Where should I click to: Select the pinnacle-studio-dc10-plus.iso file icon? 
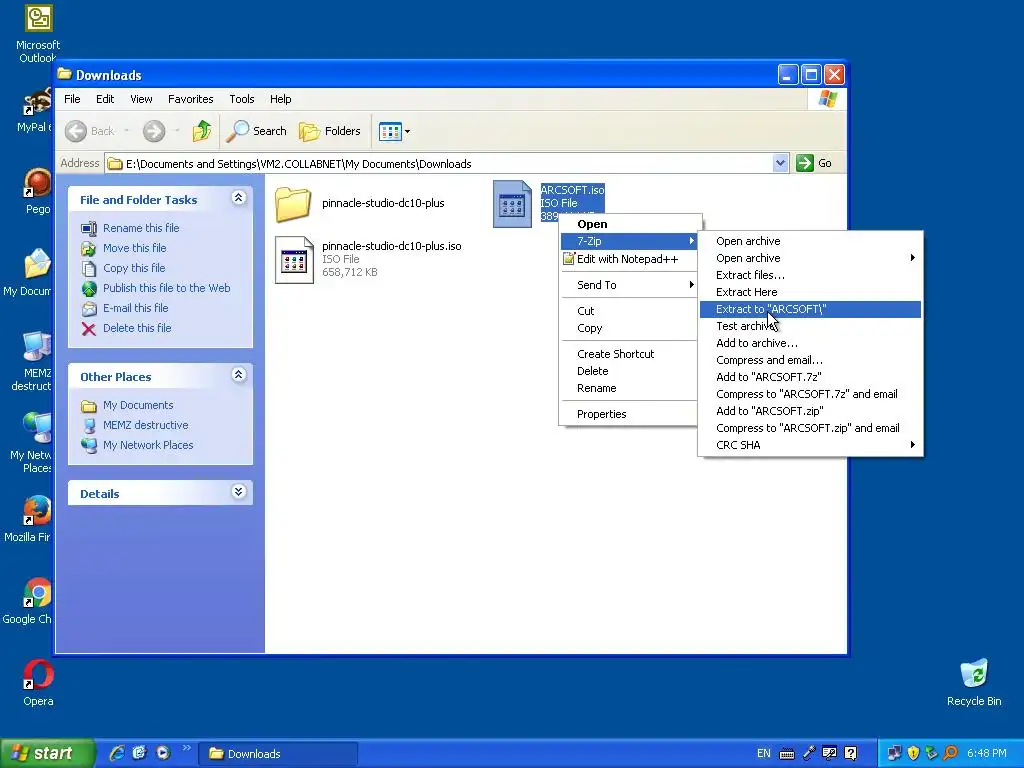[294, 259]
